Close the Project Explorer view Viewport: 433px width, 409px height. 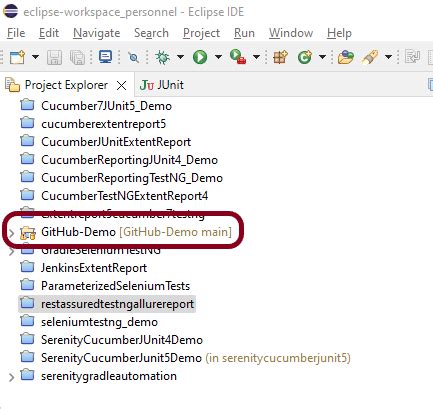(122, 86)
